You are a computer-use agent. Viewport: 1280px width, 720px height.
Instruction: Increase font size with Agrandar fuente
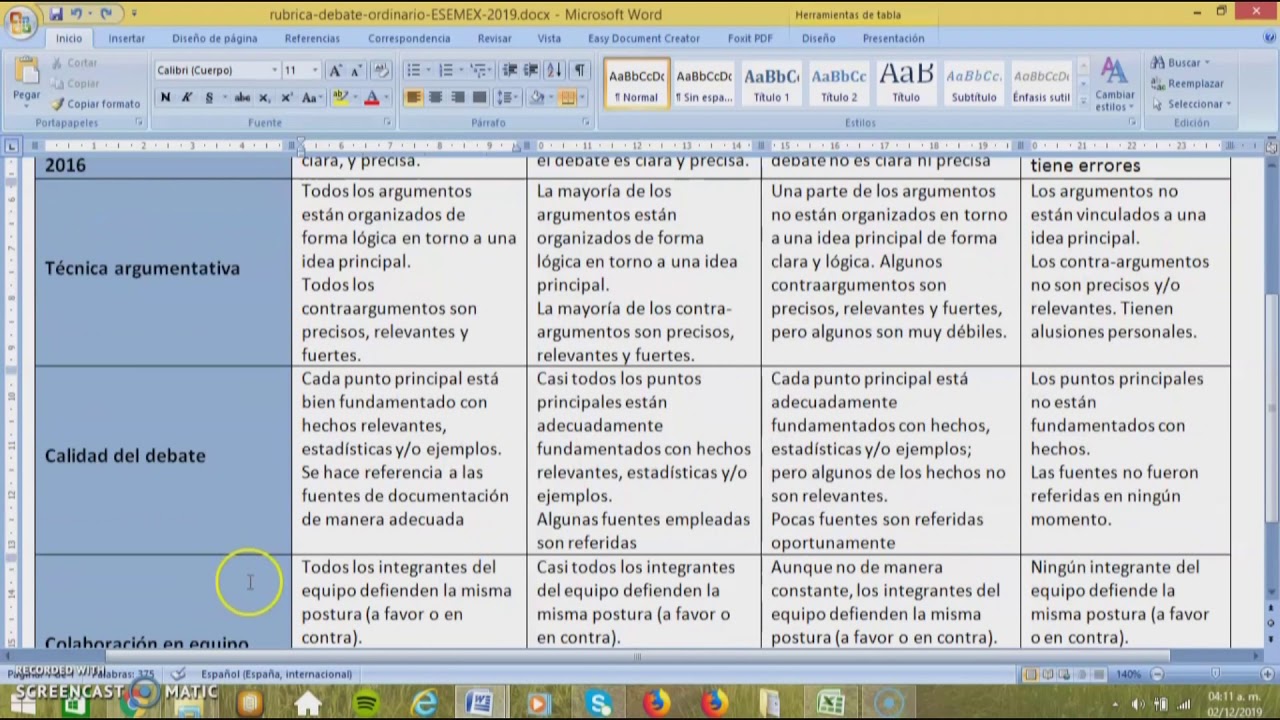335,71
